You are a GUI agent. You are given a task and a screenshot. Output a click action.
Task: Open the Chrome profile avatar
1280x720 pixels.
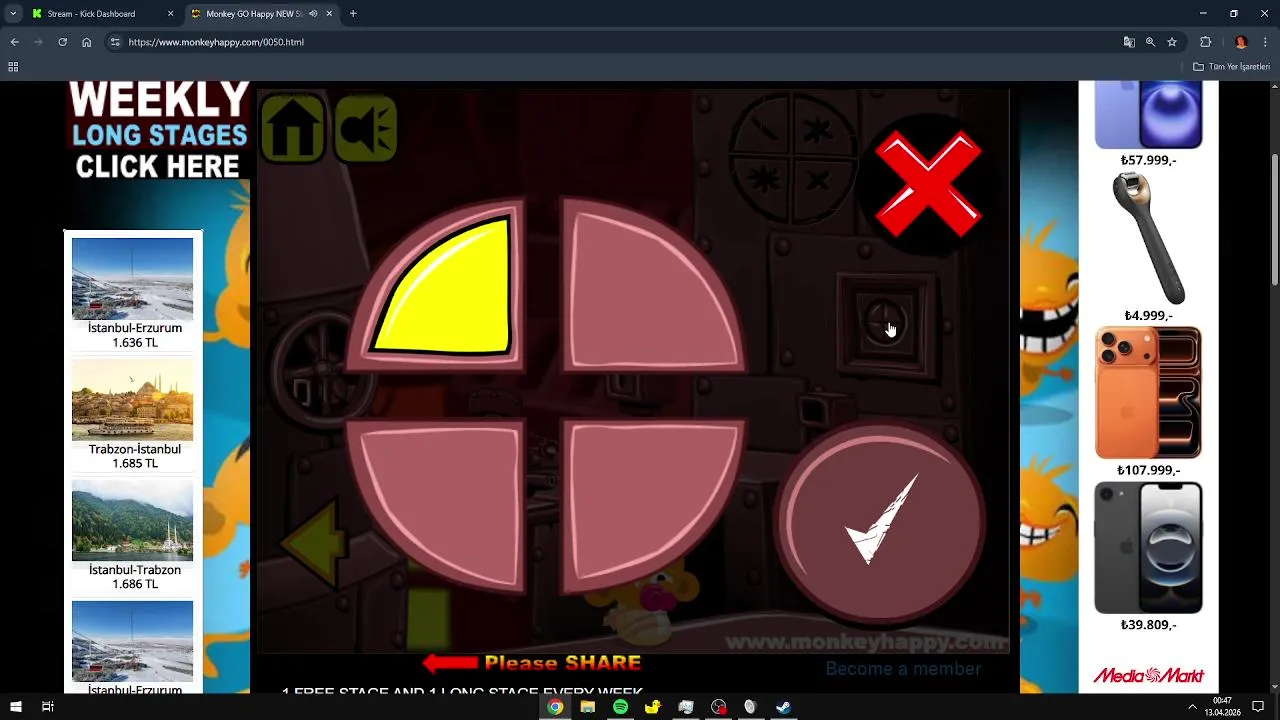tap(1241, 42)
